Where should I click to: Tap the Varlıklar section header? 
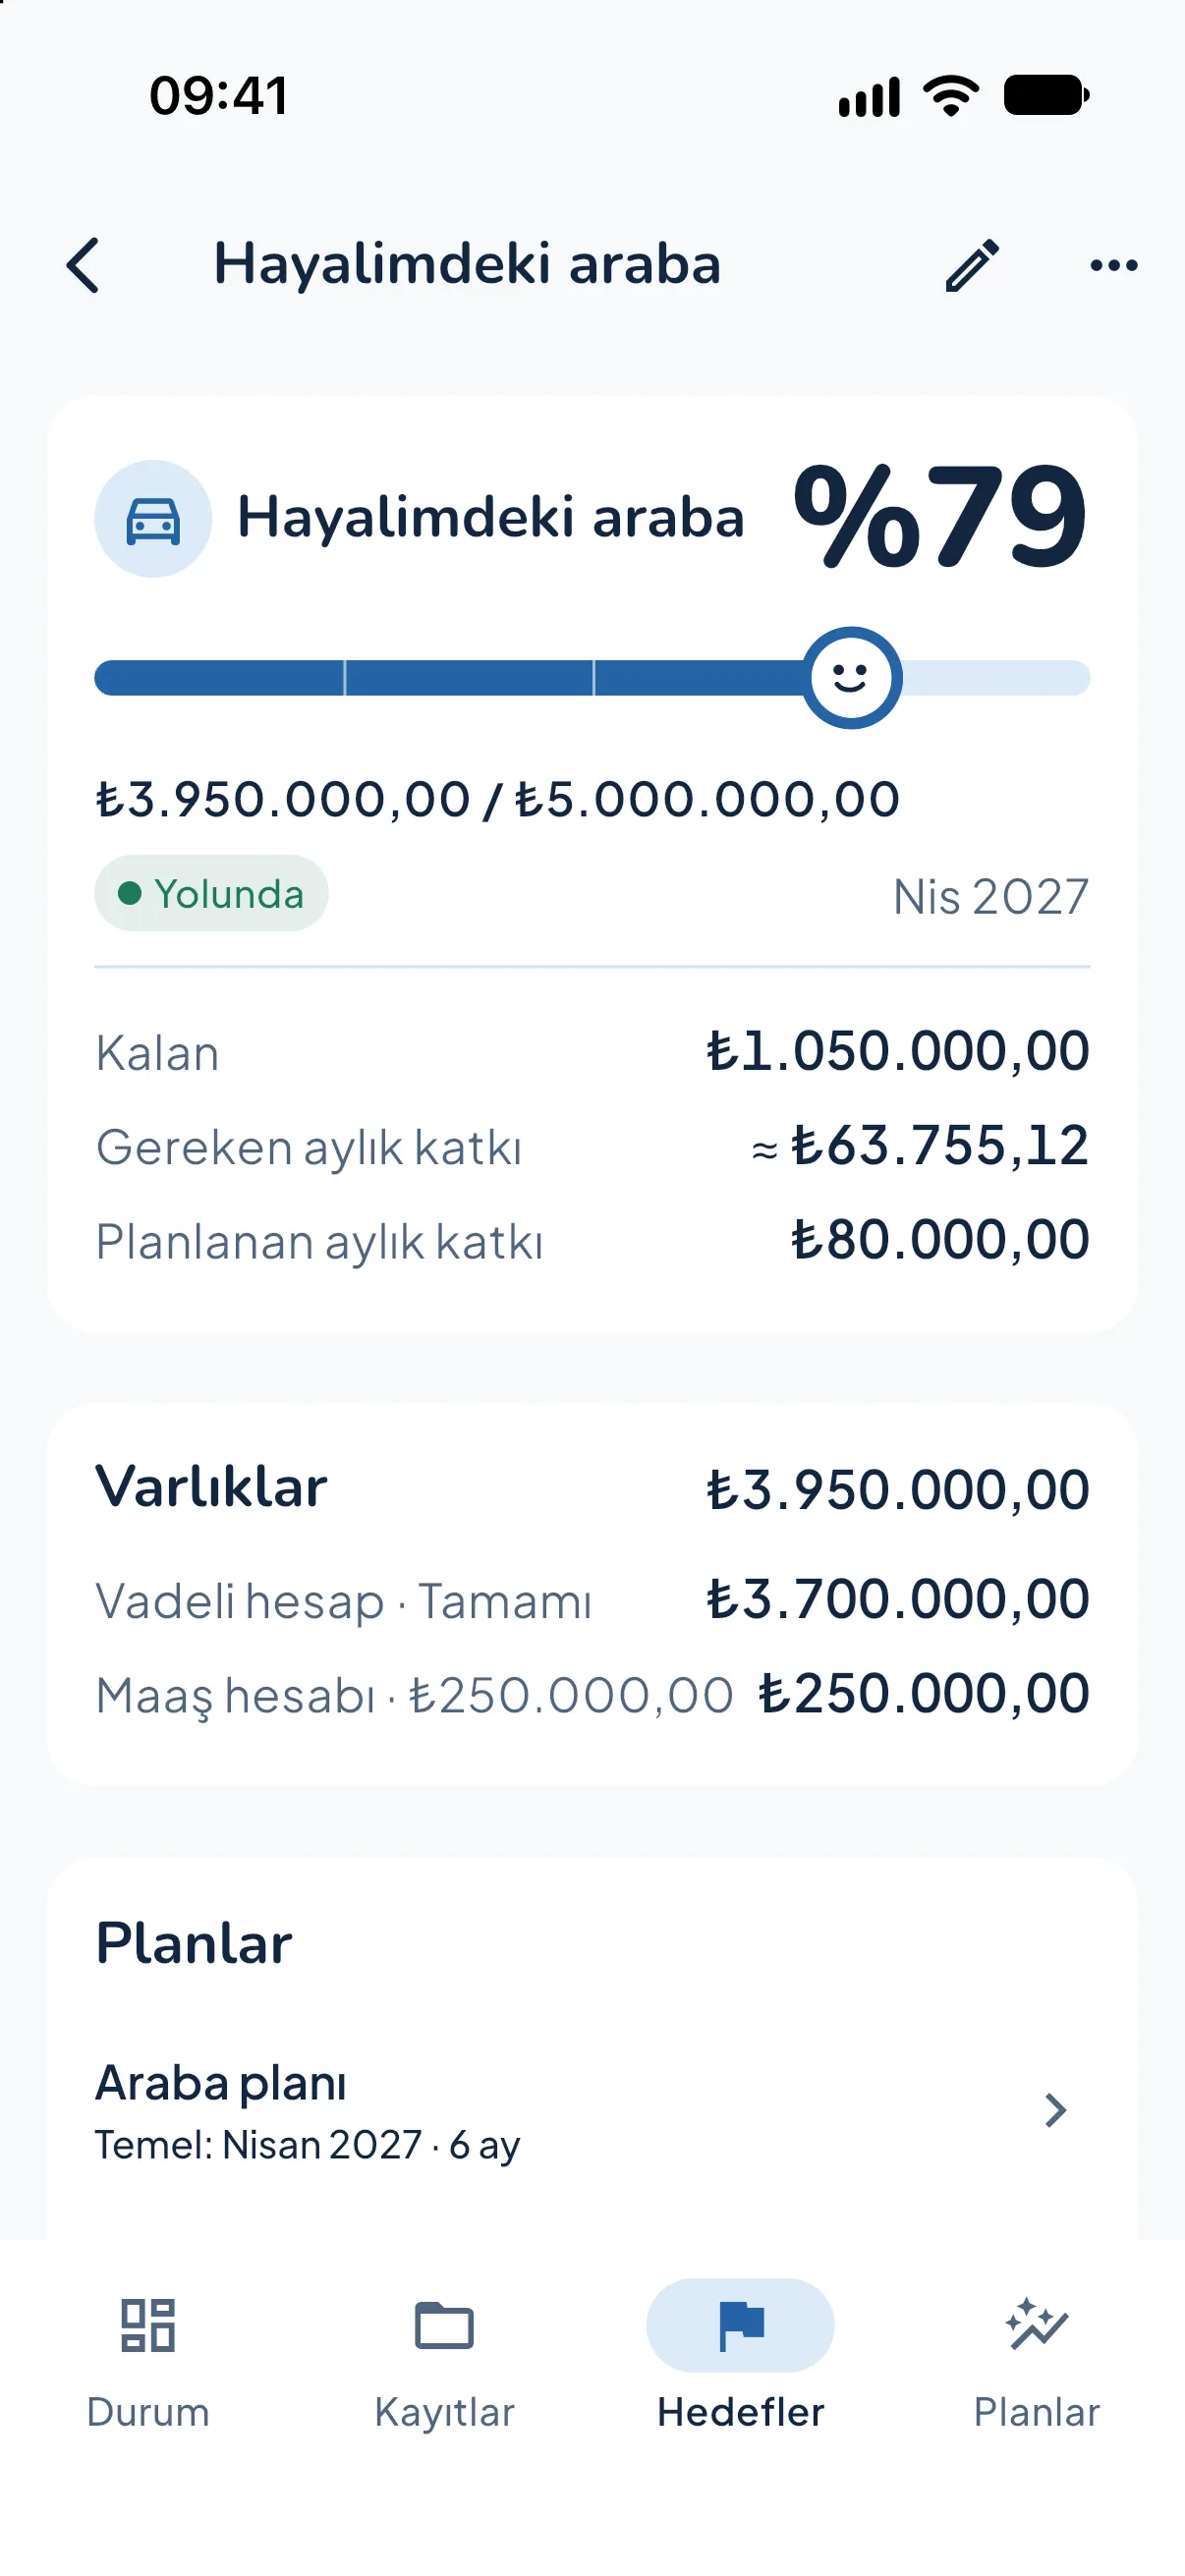(x=211, y=1487)
